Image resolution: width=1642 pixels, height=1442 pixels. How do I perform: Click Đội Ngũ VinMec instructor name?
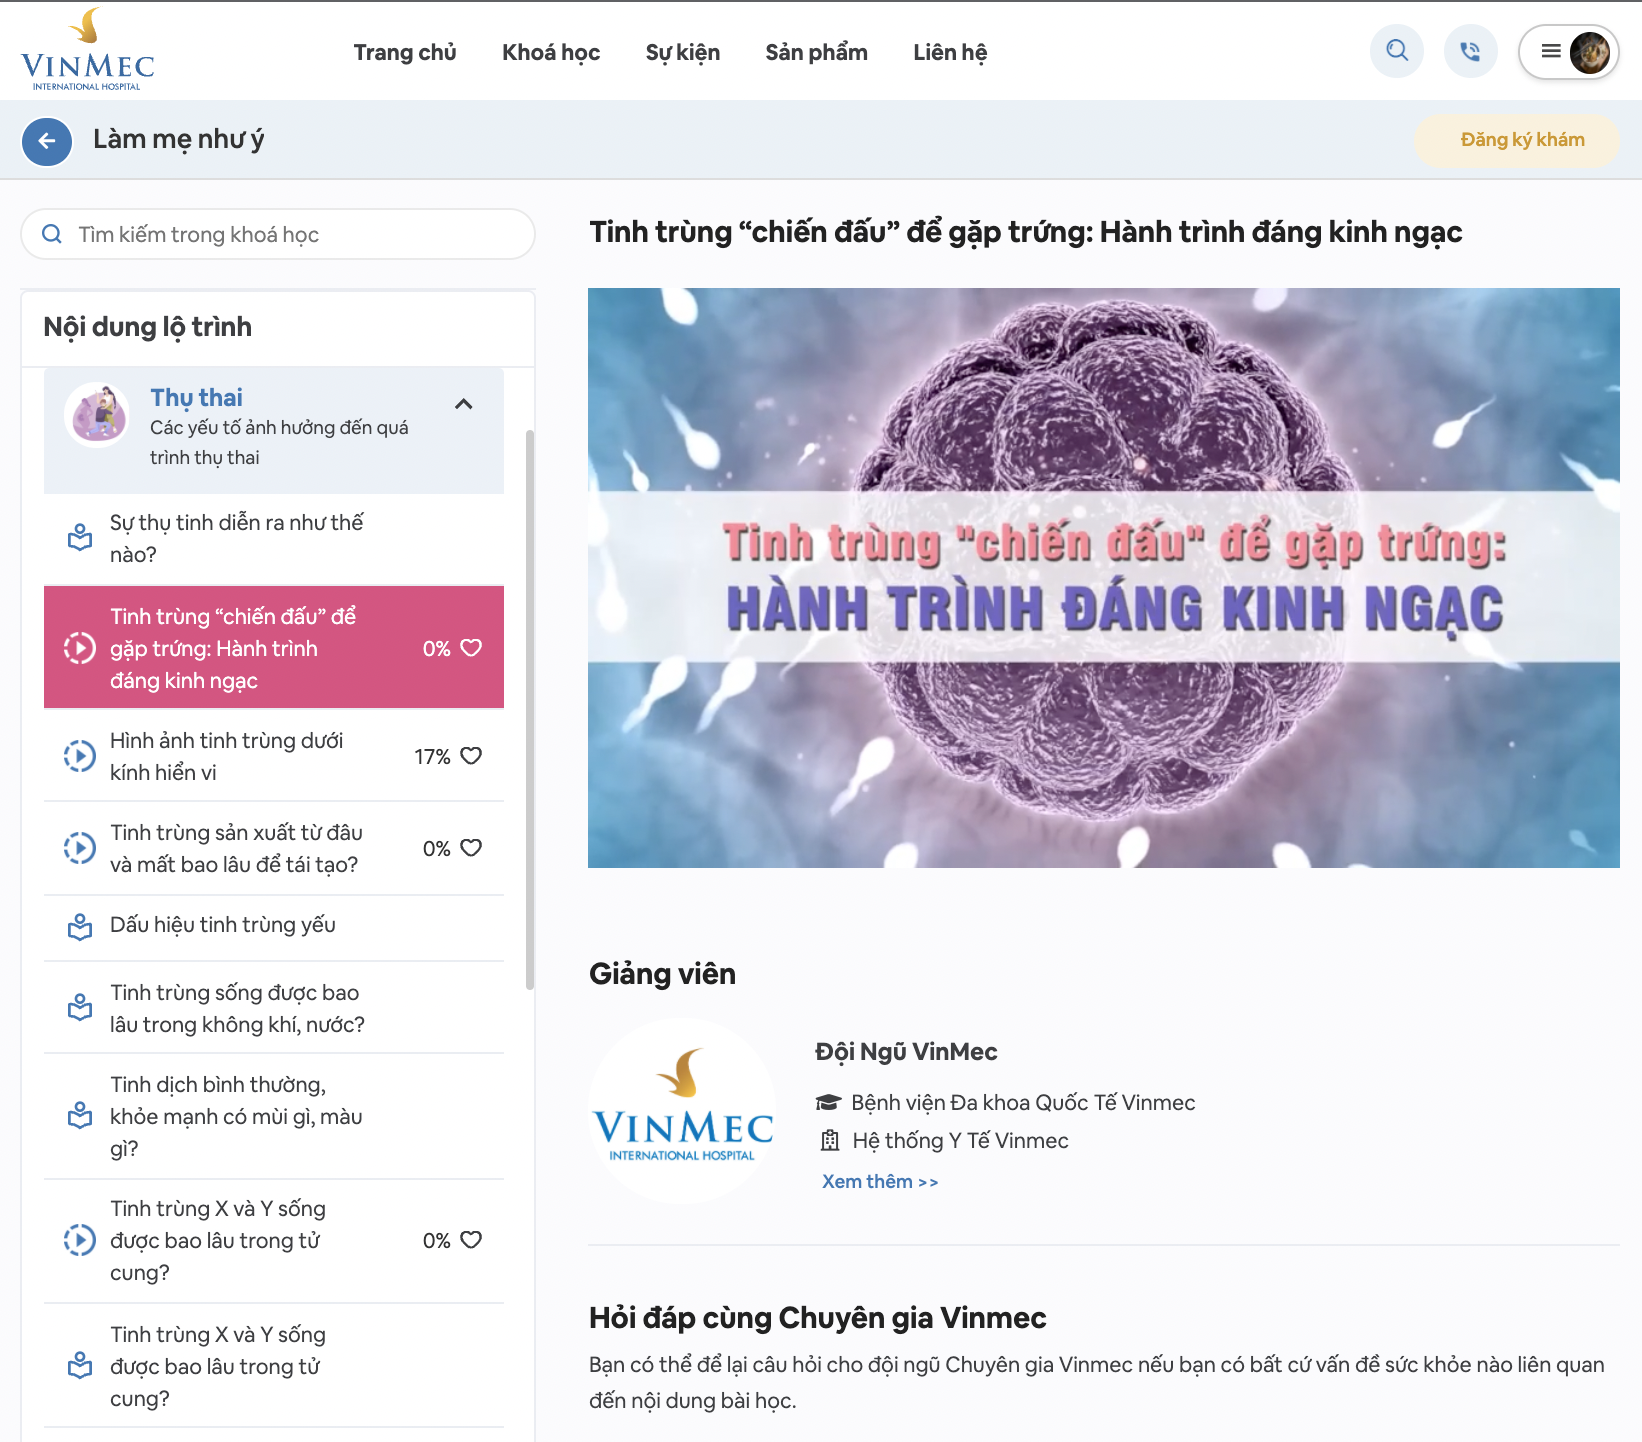click(906, 1052)
